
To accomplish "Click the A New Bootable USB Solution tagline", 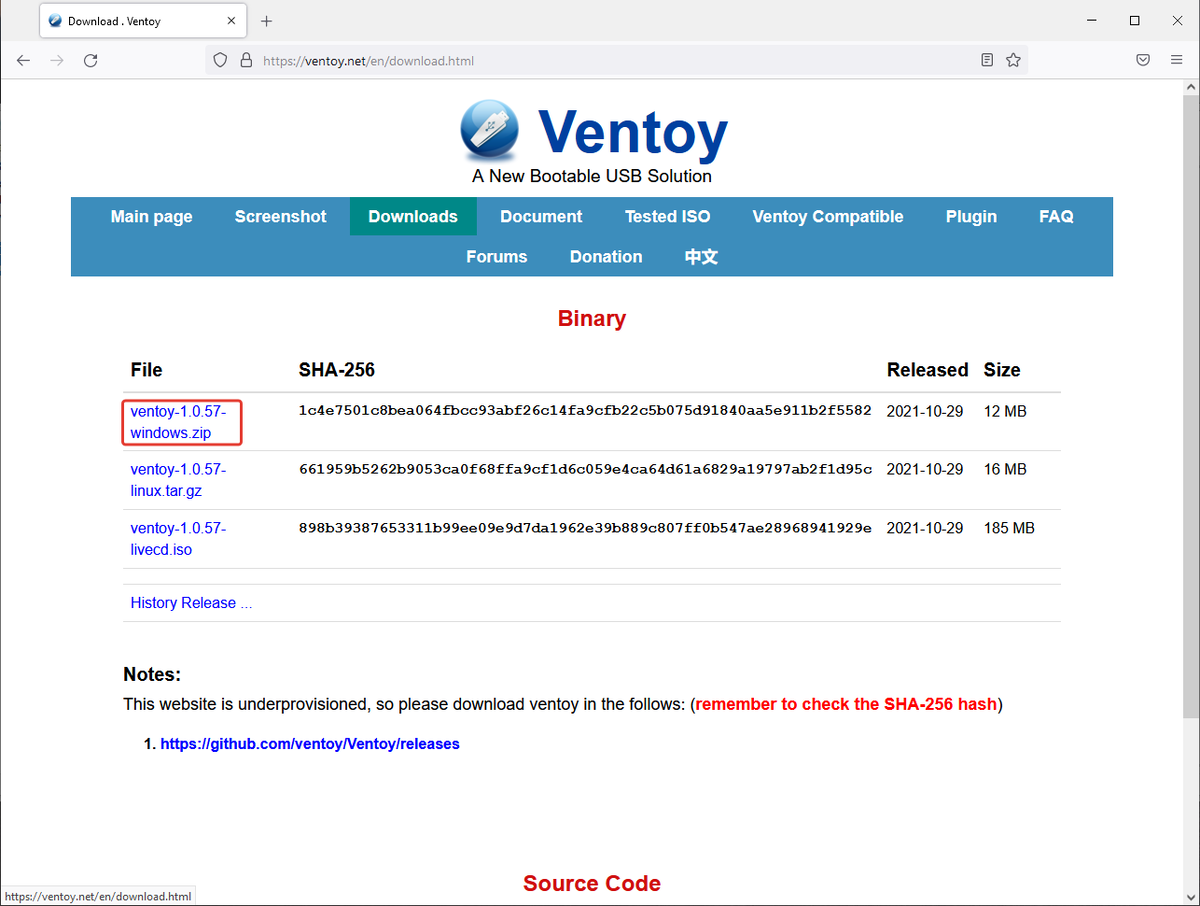I will 592,176.
